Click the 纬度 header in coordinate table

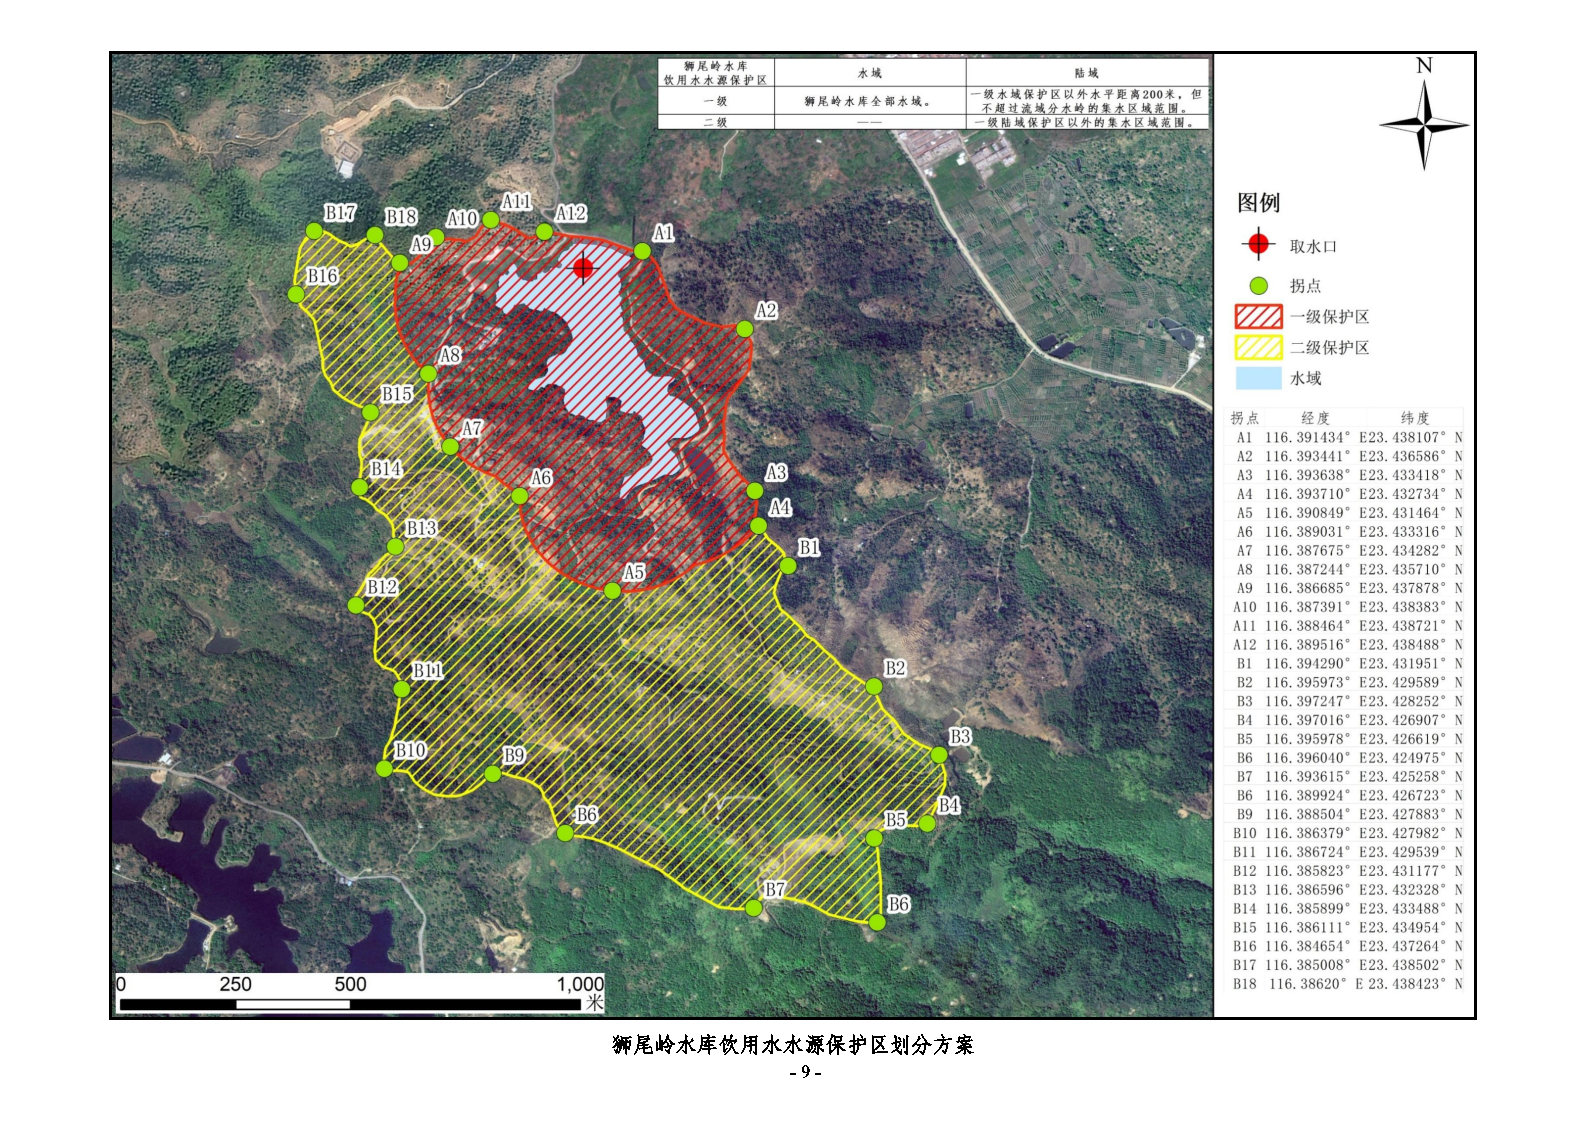[x=1415, y=418]
